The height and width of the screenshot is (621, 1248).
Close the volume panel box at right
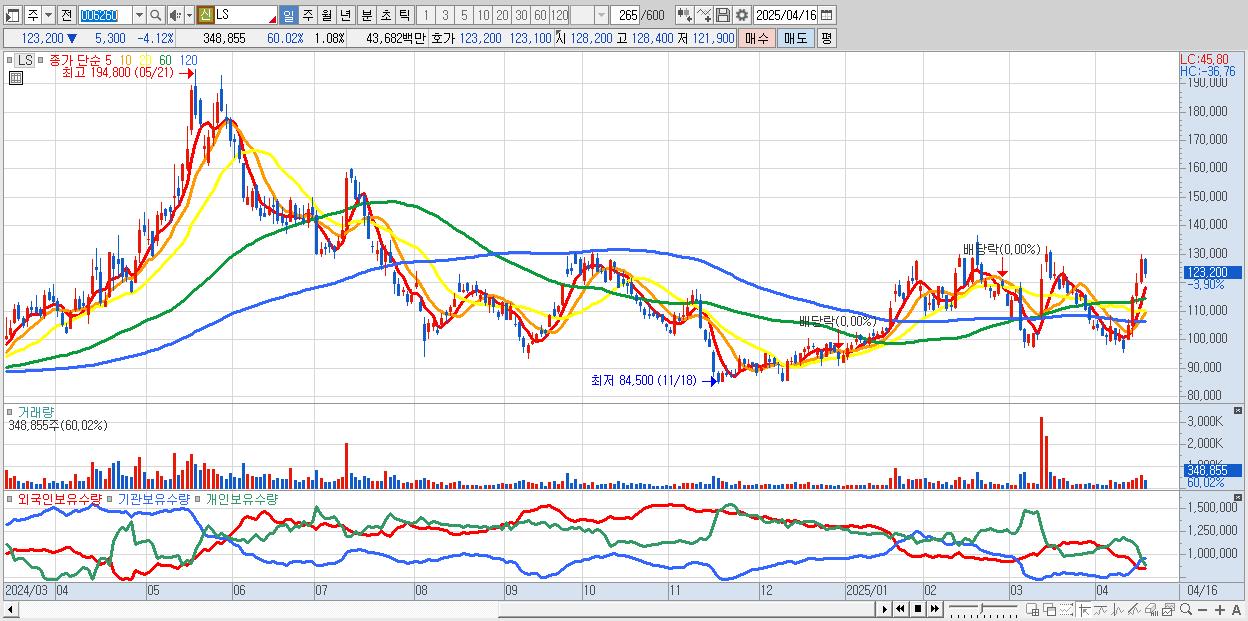coord(1239,411)
